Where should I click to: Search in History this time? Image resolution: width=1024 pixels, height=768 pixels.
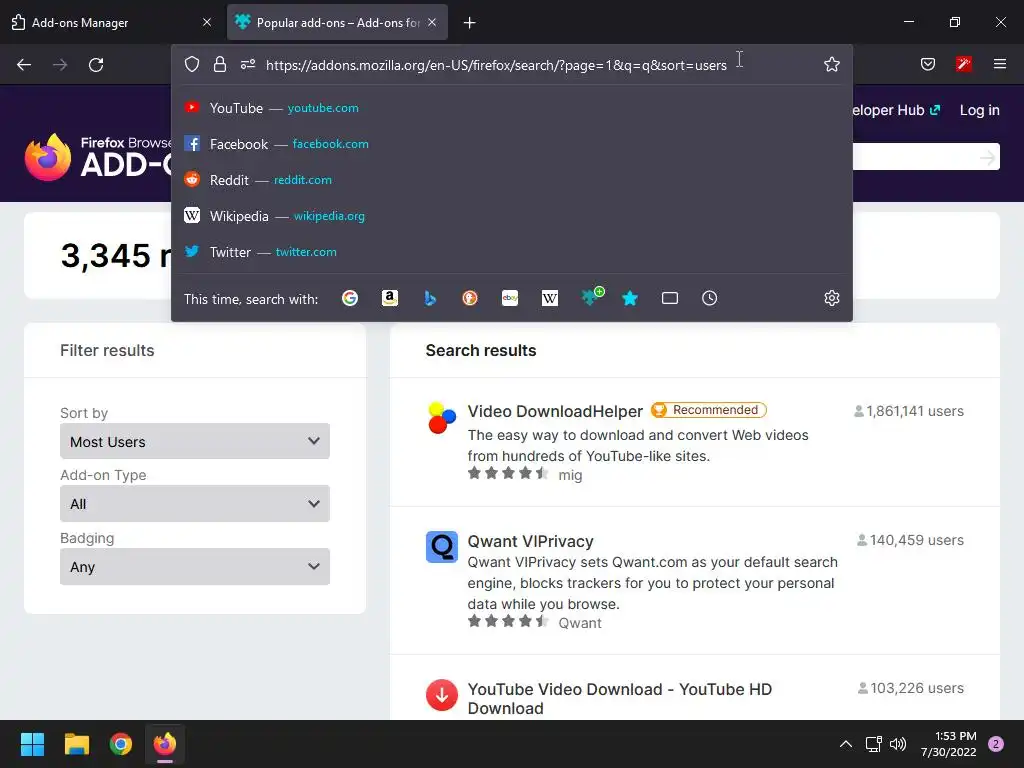pyautogui.click(x=709, y=298)
